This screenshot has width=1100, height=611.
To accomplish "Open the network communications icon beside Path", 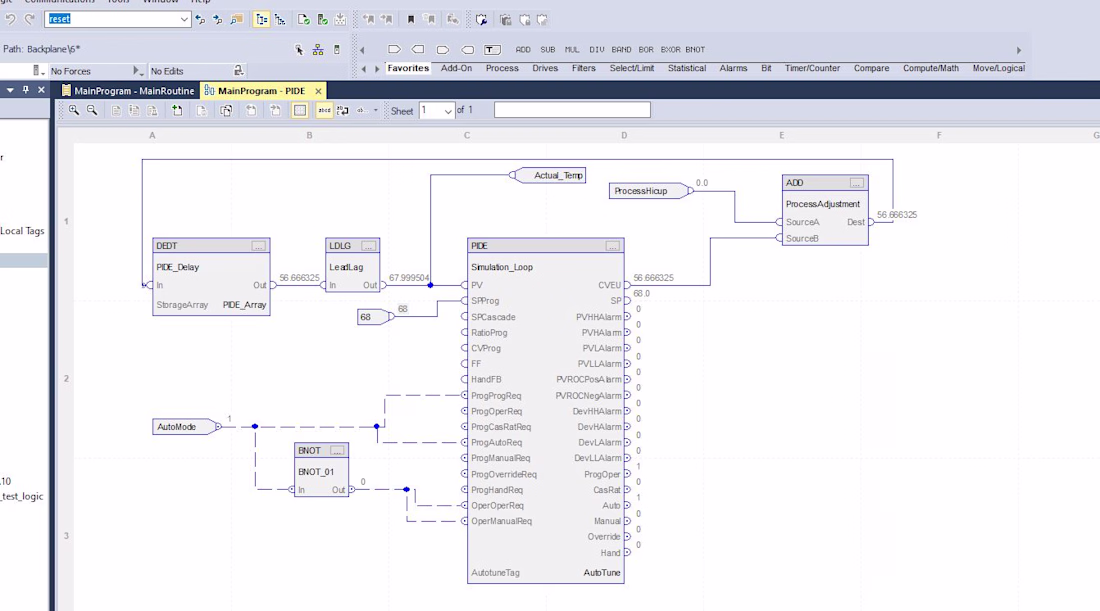I will [x=318, y=50].
